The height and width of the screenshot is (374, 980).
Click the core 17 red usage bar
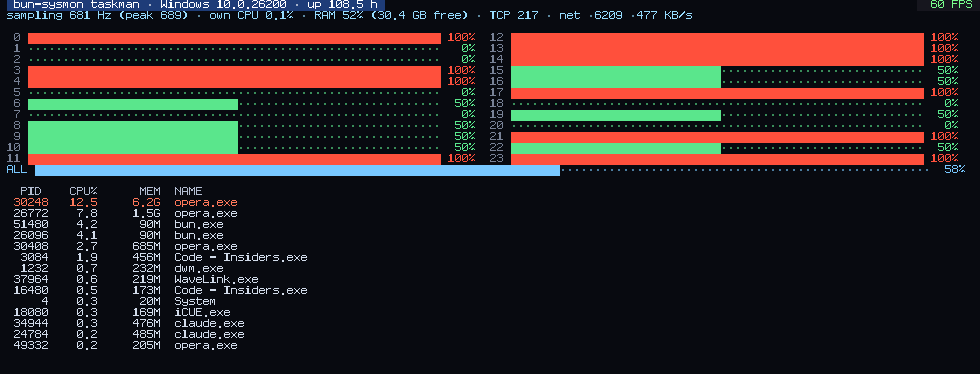tap(718, 93)
